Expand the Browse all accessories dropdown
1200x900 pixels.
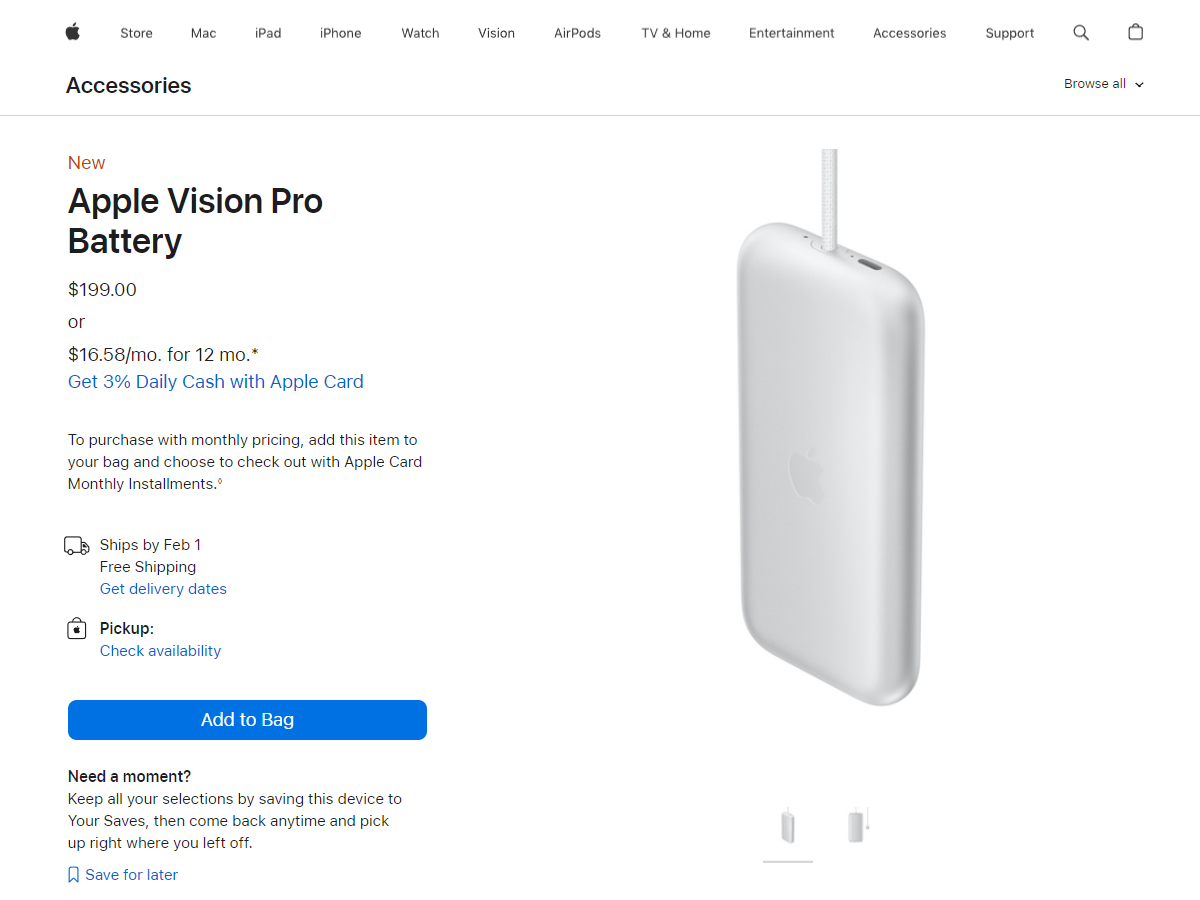tap(1095, 84)
